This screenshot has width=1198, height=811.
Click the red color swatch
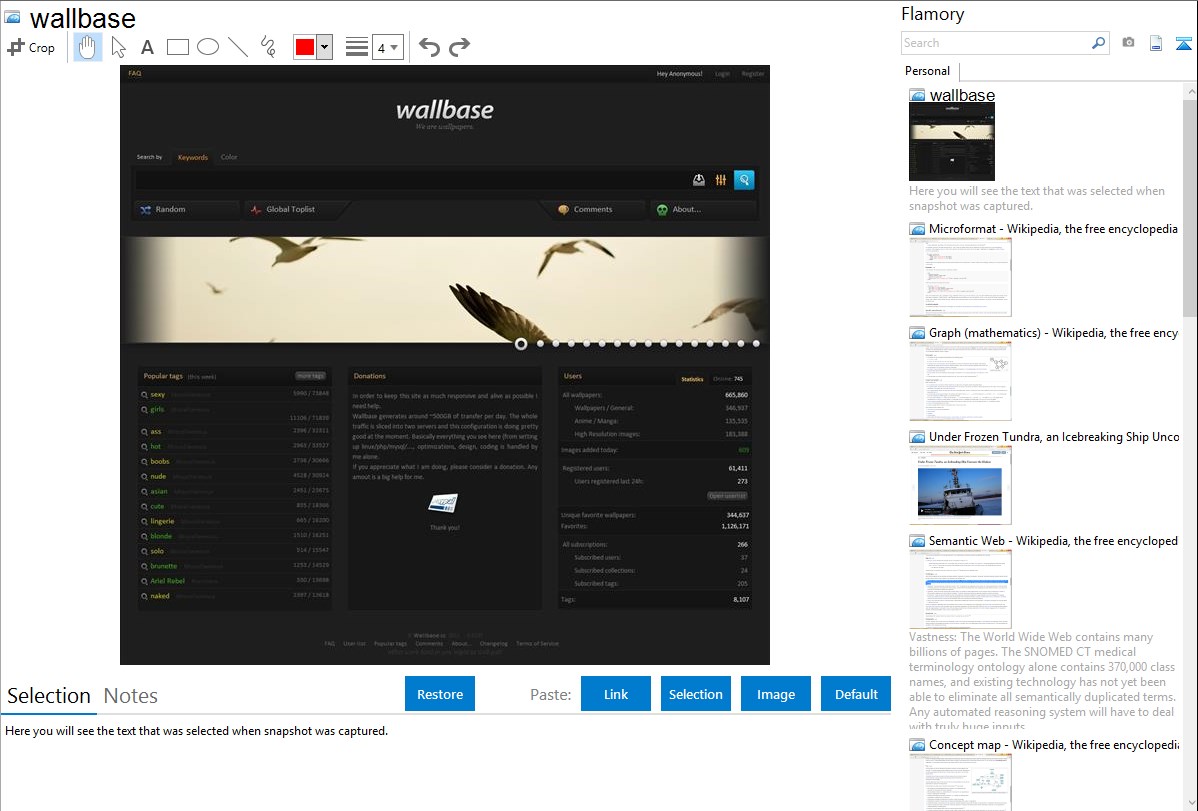point(304,47)
